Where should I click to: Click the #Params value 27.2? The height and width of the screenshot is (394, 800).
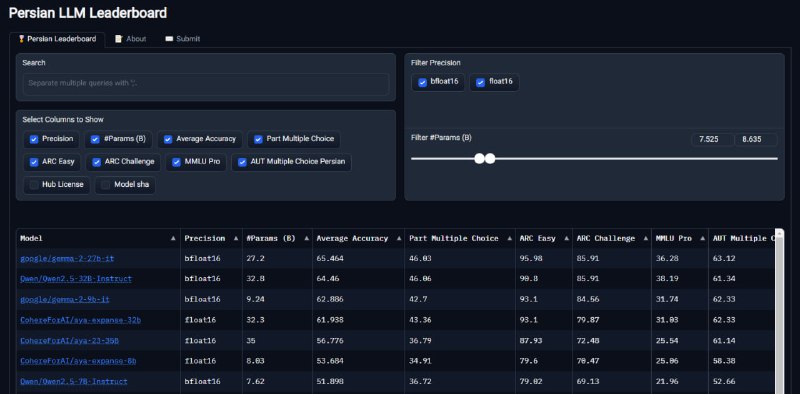pos(255,259)
